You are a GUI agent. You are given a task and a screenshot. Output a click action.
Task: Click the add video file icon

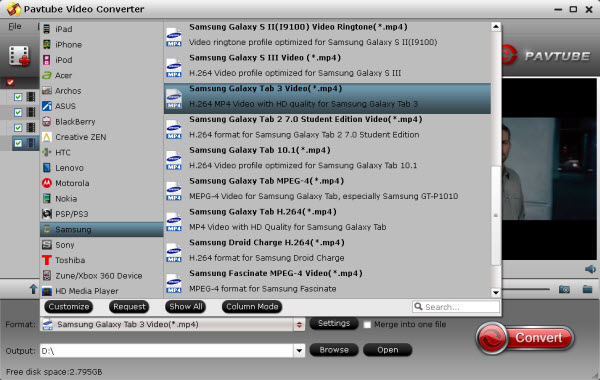[19, 56]
